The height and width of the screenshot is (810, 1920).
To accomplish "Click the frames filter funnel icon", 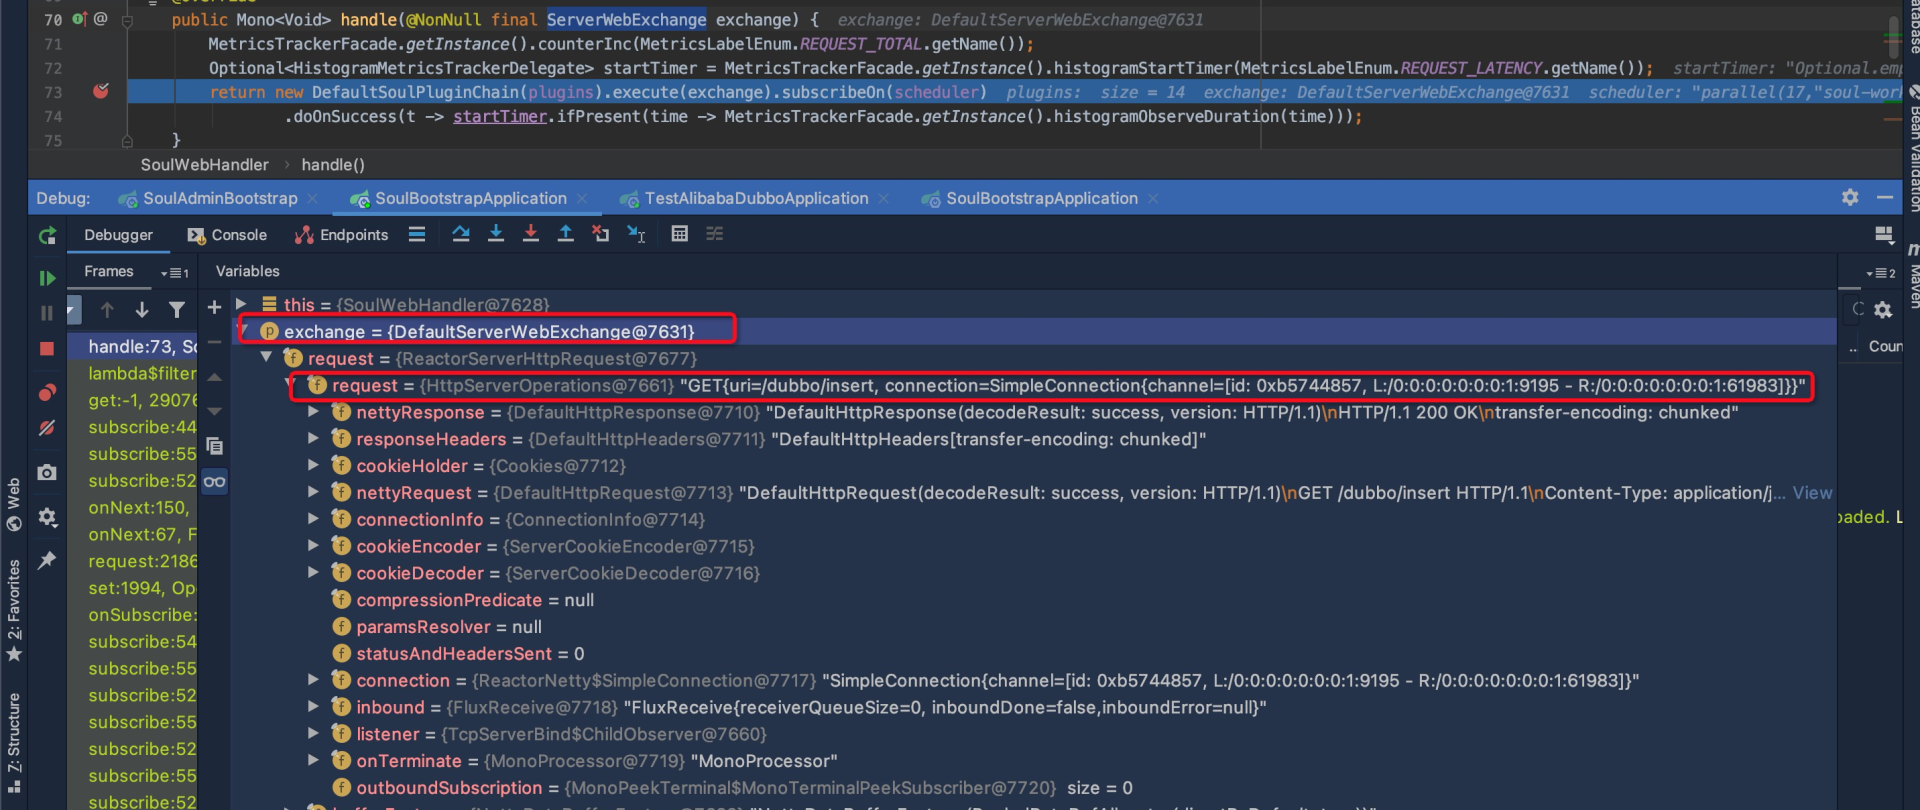I will tap(177, 310).
